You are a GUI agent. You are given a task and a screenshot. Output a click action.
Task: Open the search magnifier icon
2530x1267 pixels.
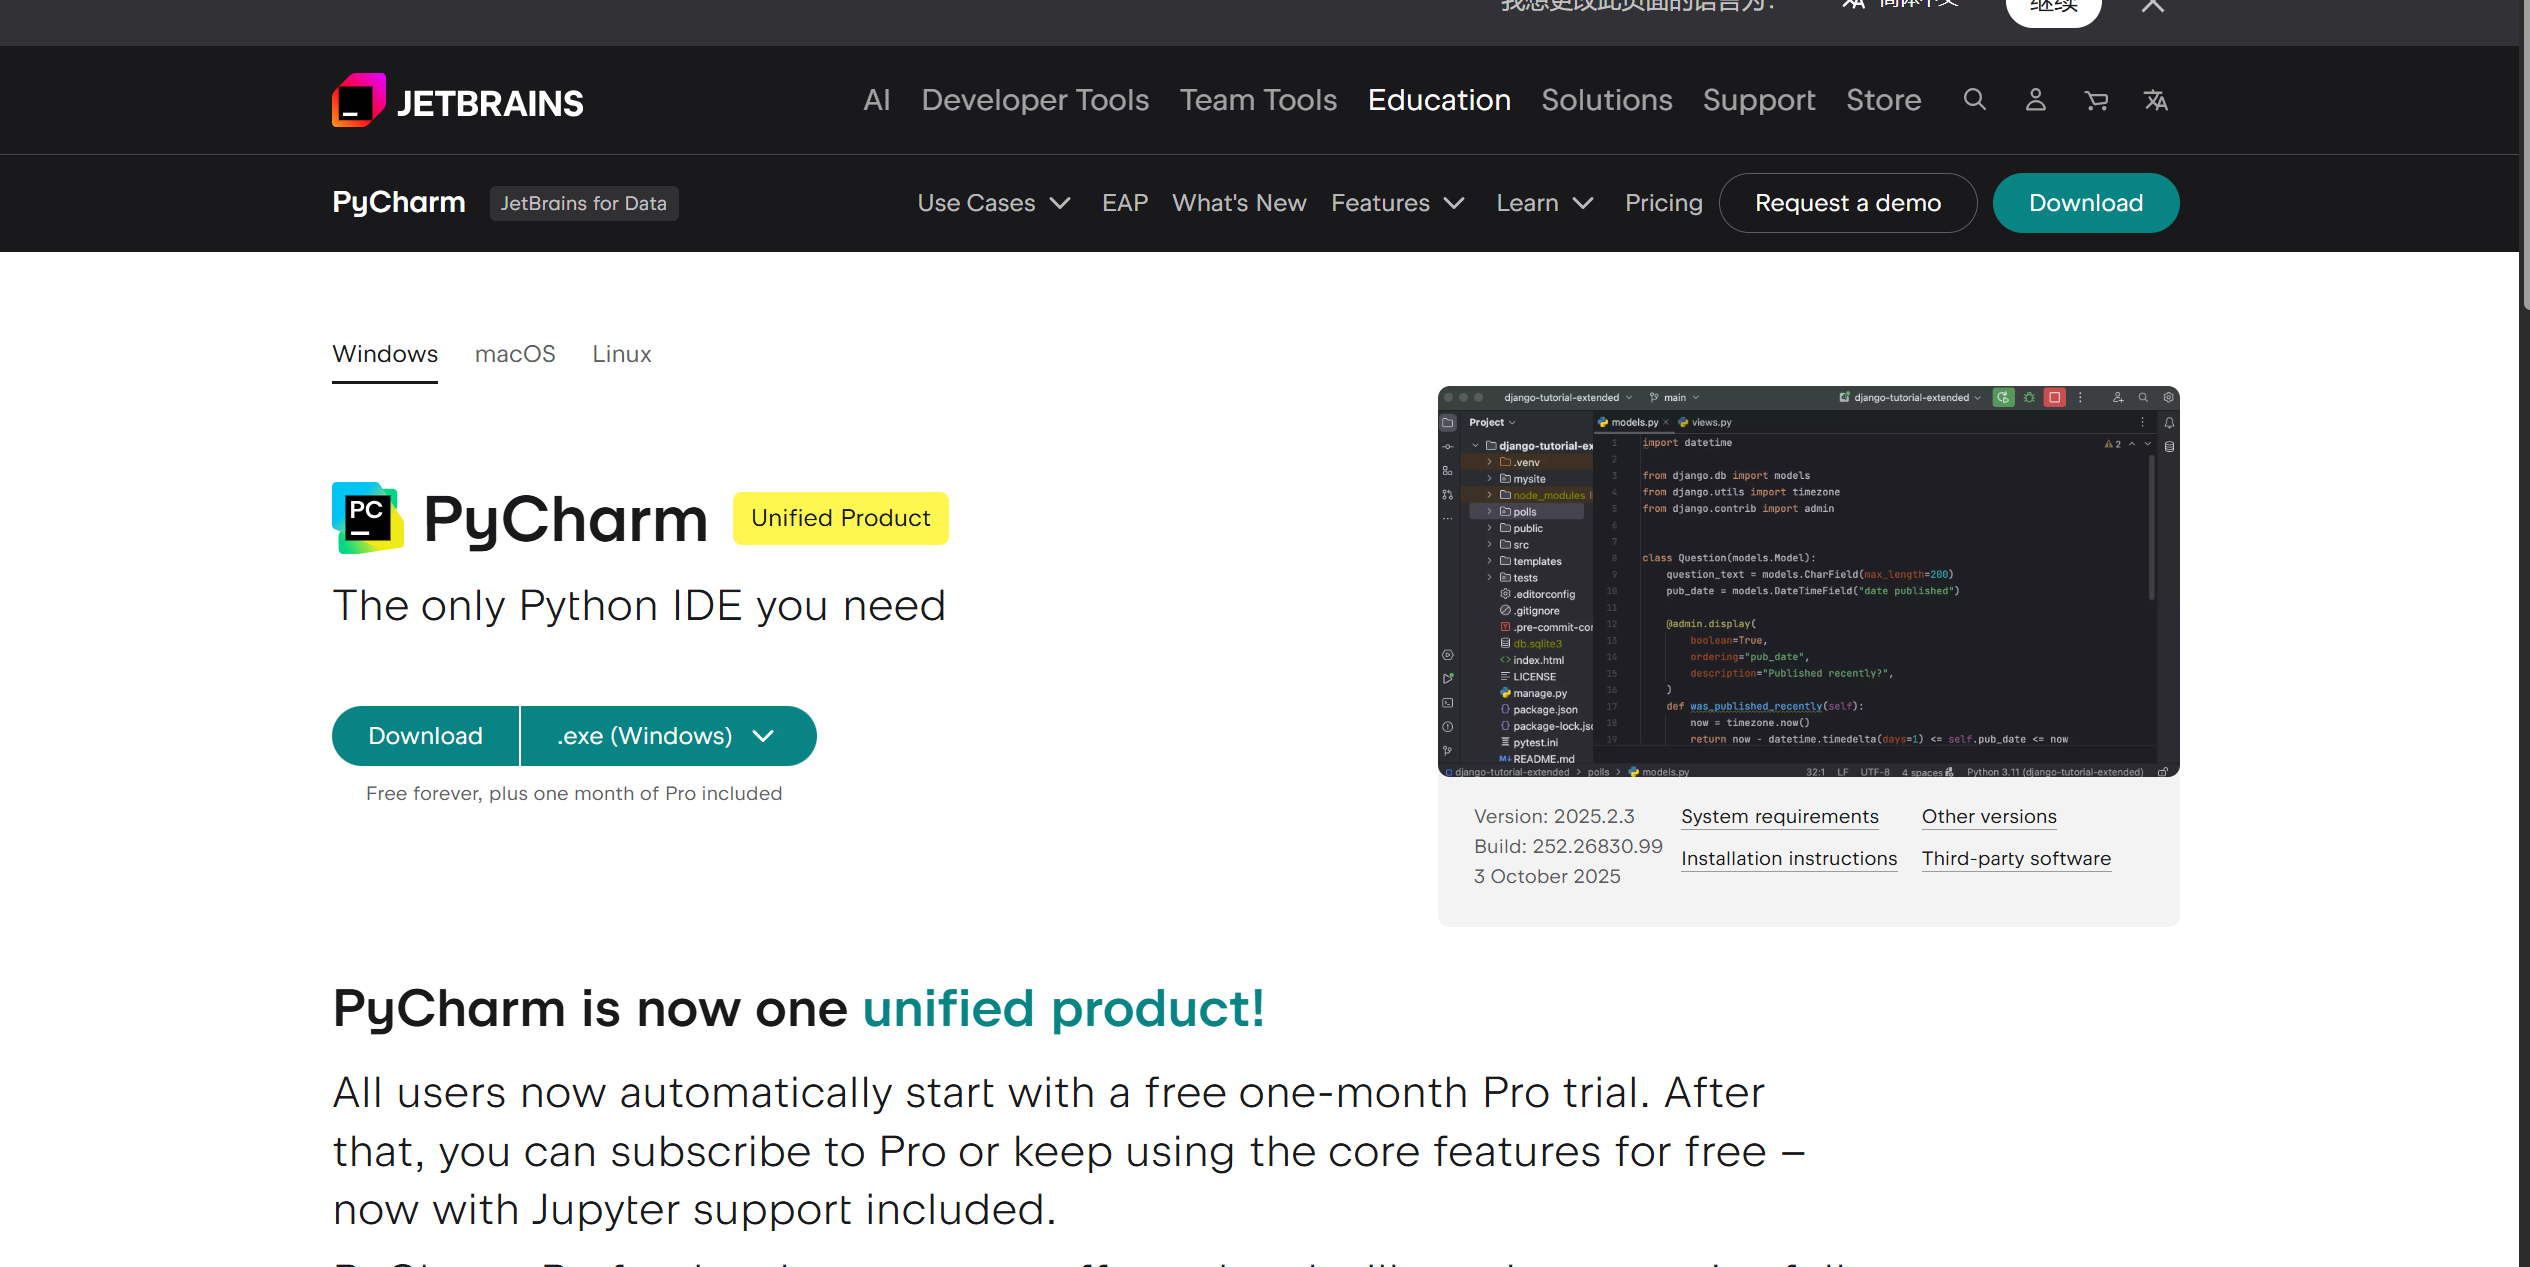coord(1973,100)
